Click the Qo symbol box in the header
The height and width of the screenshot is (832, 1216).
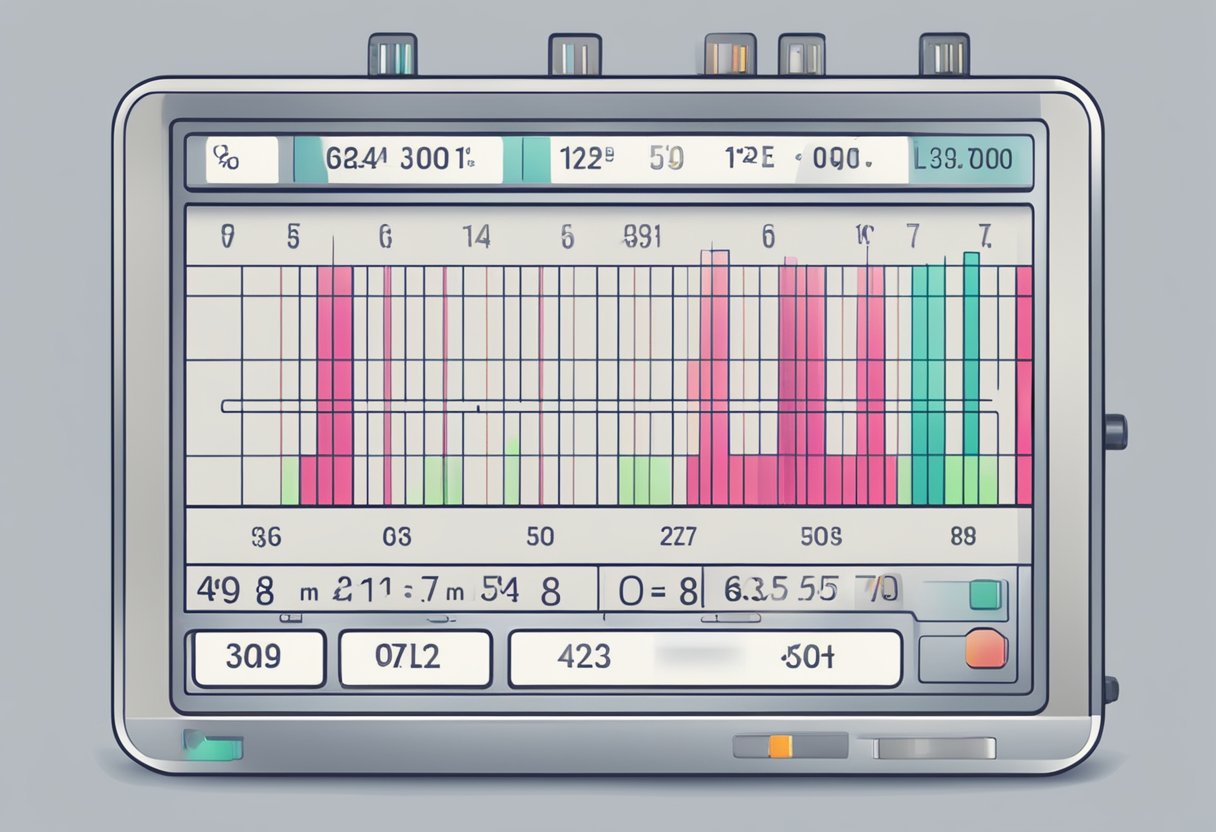(241, 160)
